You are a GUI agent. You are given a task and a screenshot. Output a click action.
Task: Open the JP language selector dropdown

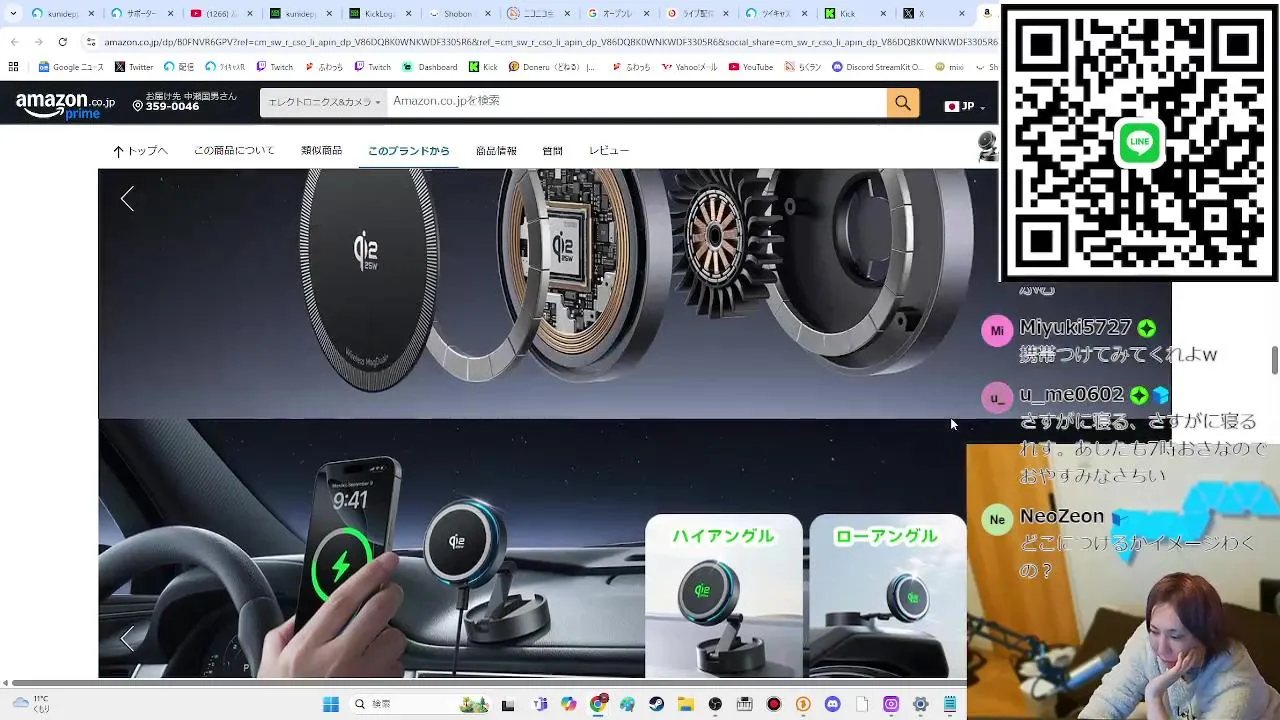click(x=966, y=106)
